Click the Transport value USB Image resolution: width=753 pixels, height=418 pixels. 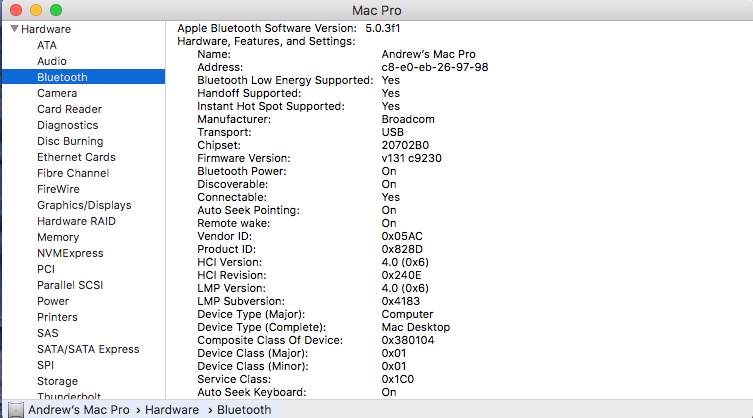393,132
